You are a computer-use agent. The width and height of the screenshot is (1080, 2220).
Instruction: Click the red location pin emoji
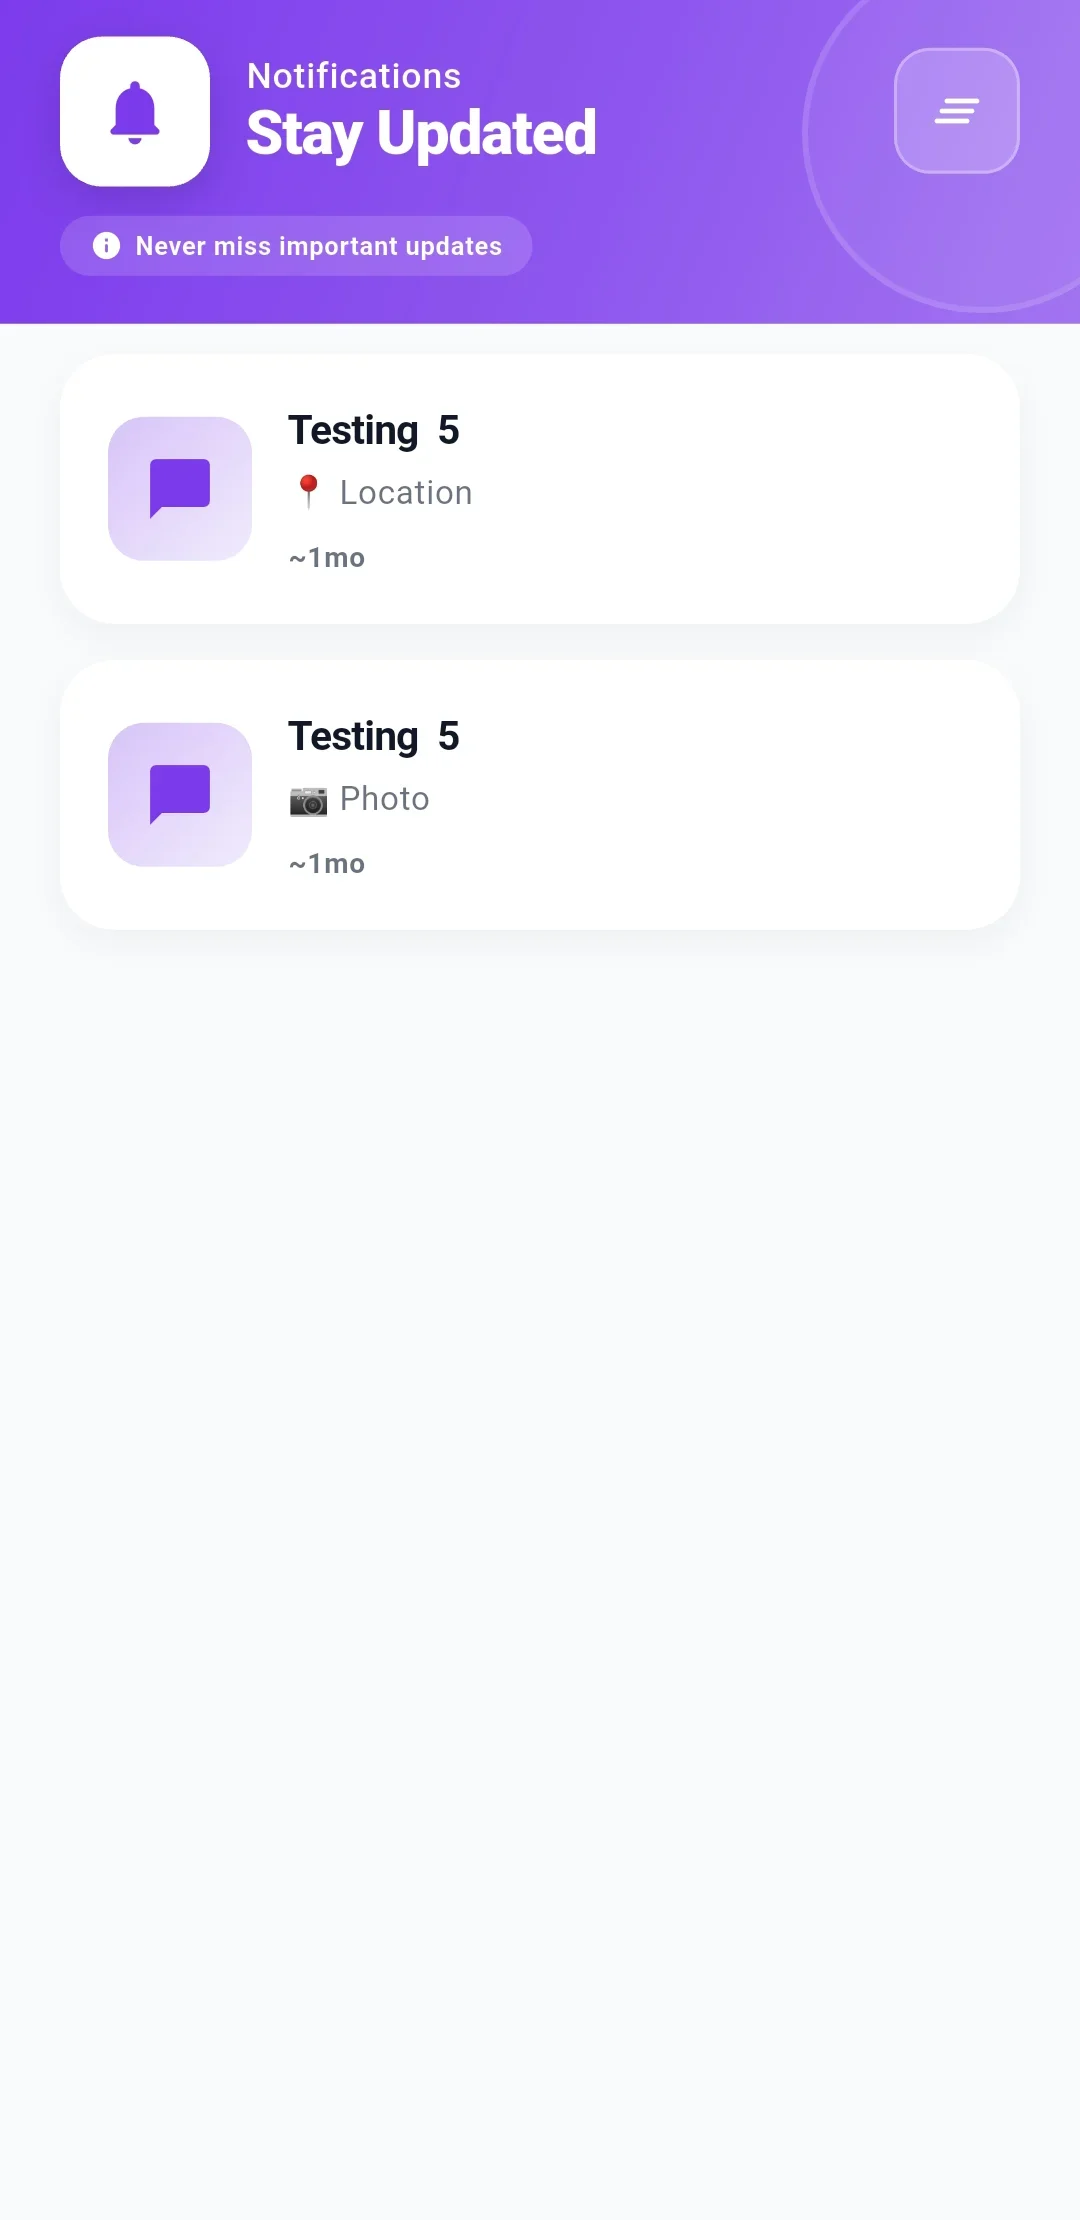pyautogui.click(x=308, y=491)
